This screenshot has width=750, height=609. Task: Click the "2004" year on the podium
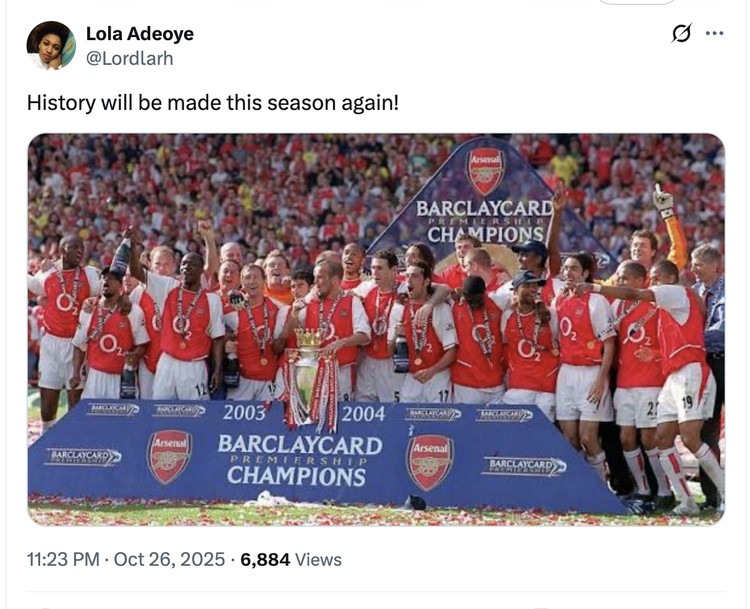point(363,414)
